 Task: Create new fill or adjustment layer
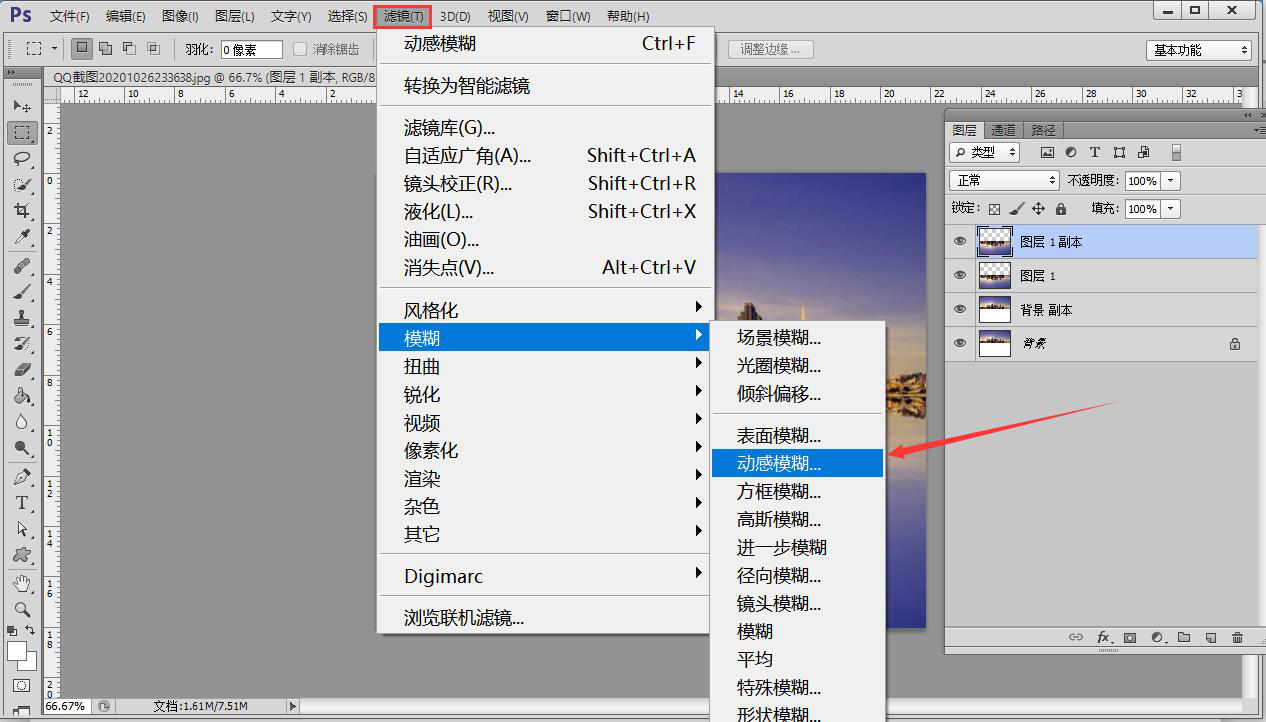click(x=1158, y=637)
